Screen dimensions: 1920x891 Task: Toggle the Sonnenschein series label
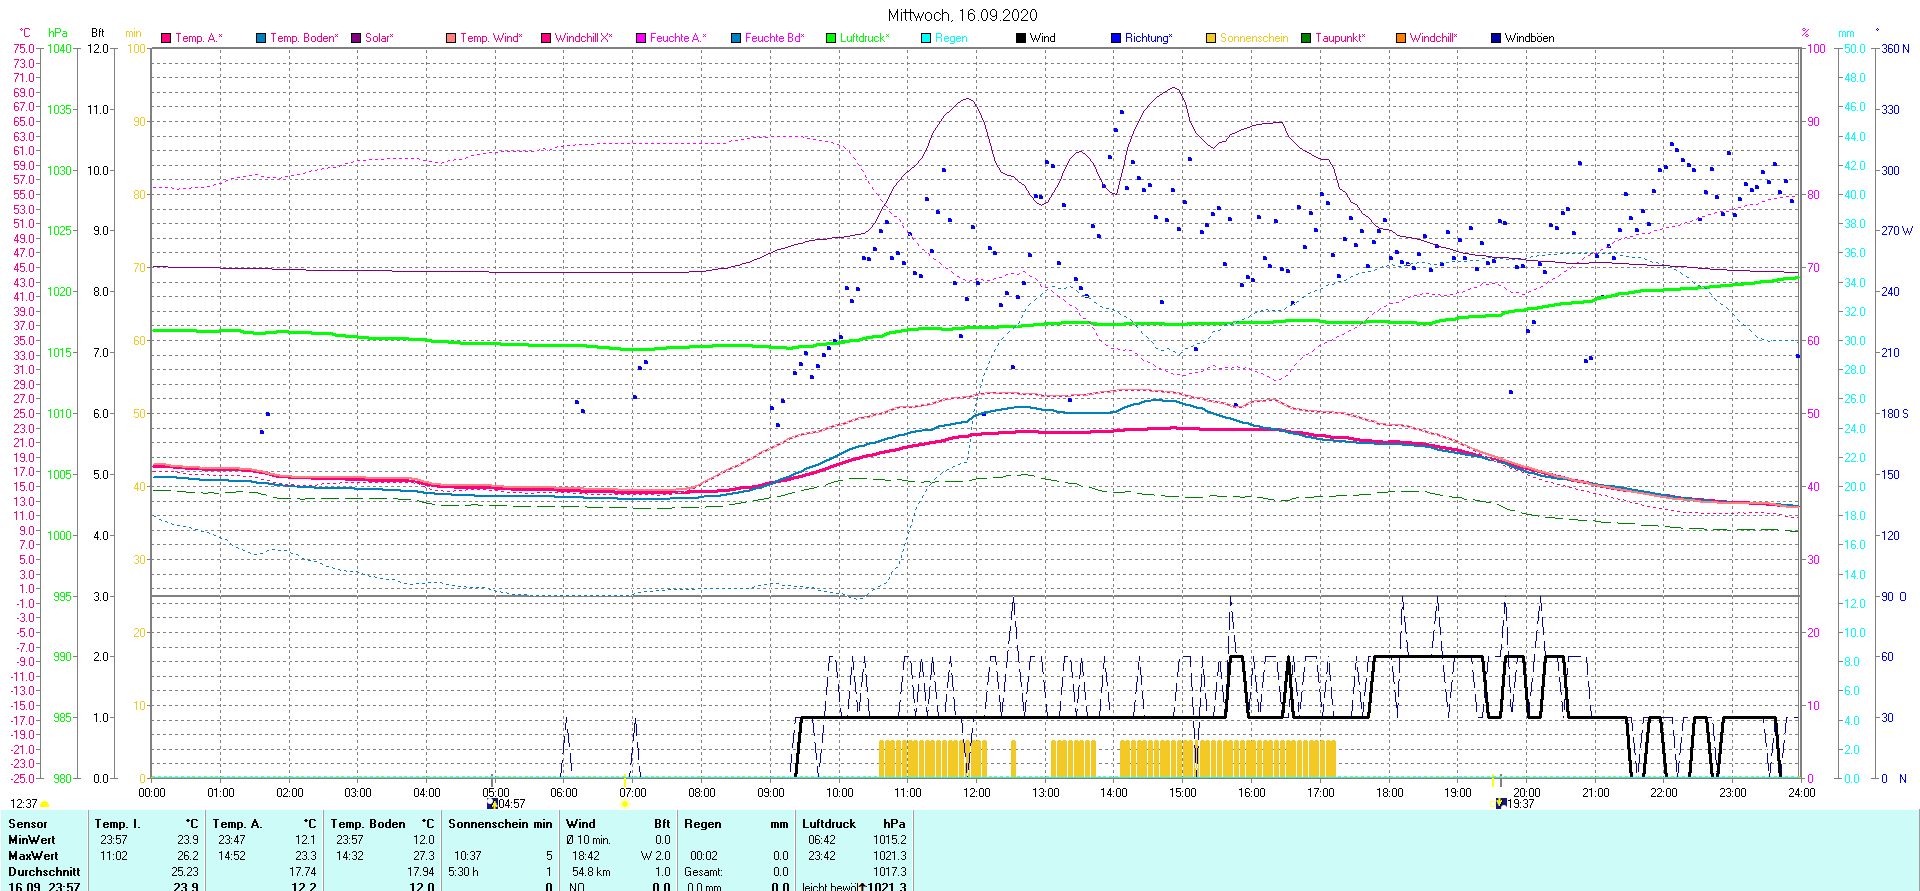point(1253,38)
